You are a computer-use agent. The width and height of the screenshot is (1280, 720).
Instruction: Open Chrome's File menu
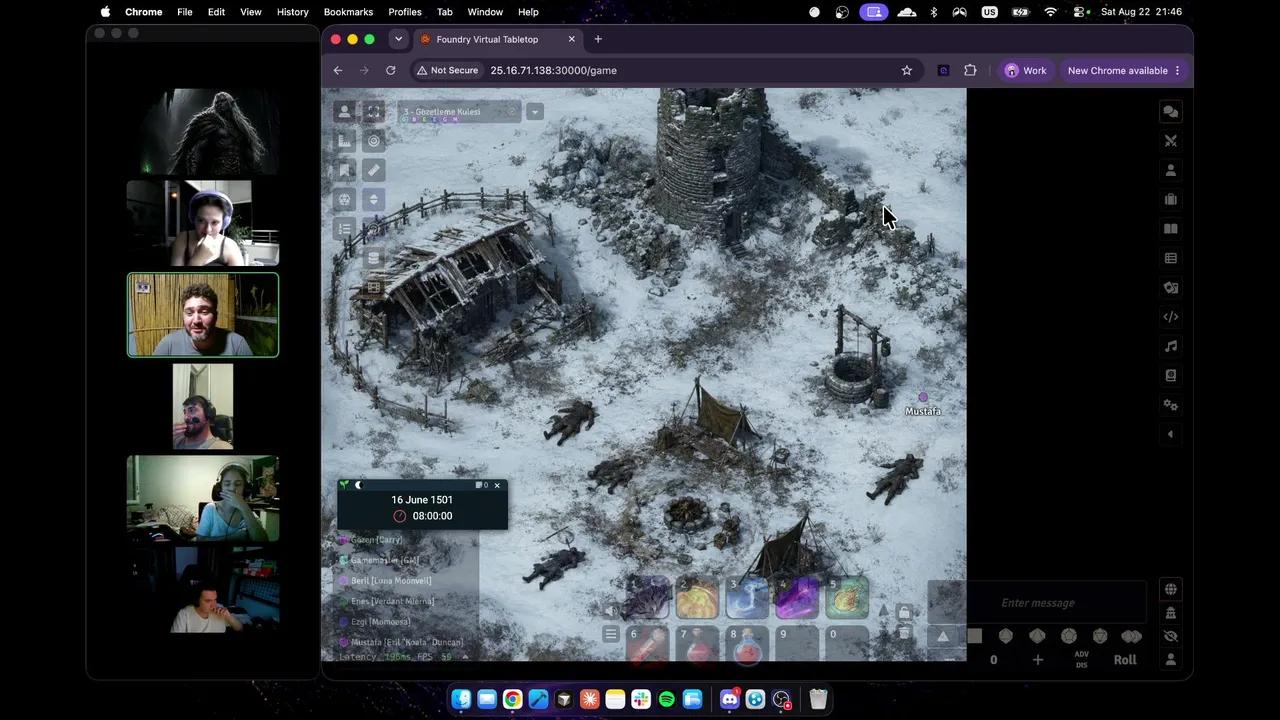[185, 12]
